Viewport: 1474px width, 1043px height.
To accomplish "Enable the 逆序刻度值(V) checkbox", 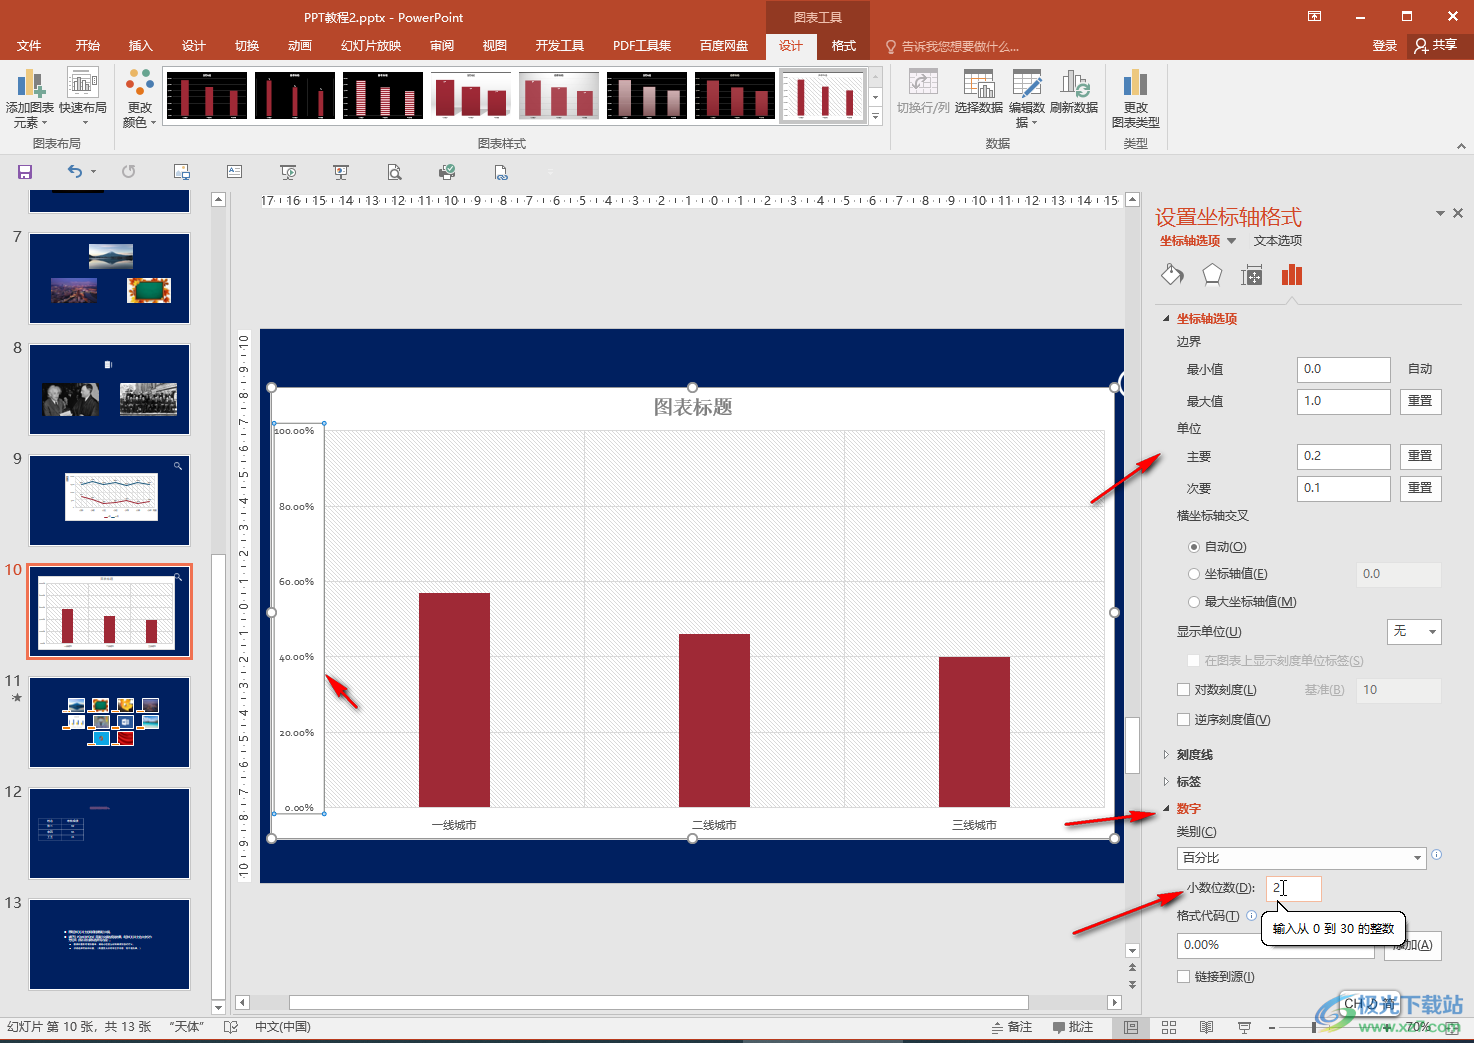I will click(x=1184, y=720).
